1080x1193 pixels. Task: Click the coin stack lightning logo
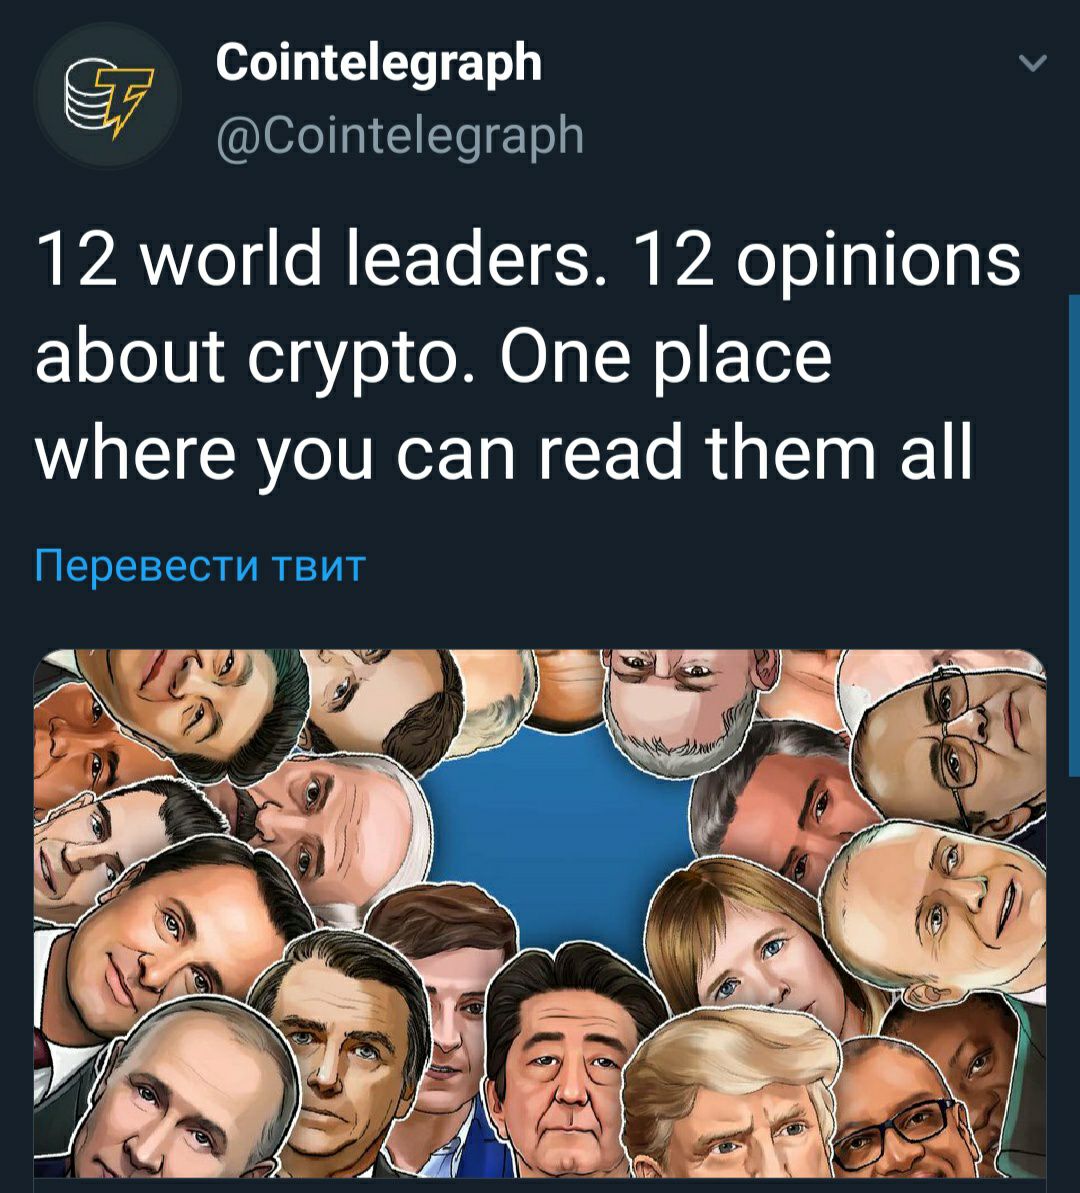(107, 96)
